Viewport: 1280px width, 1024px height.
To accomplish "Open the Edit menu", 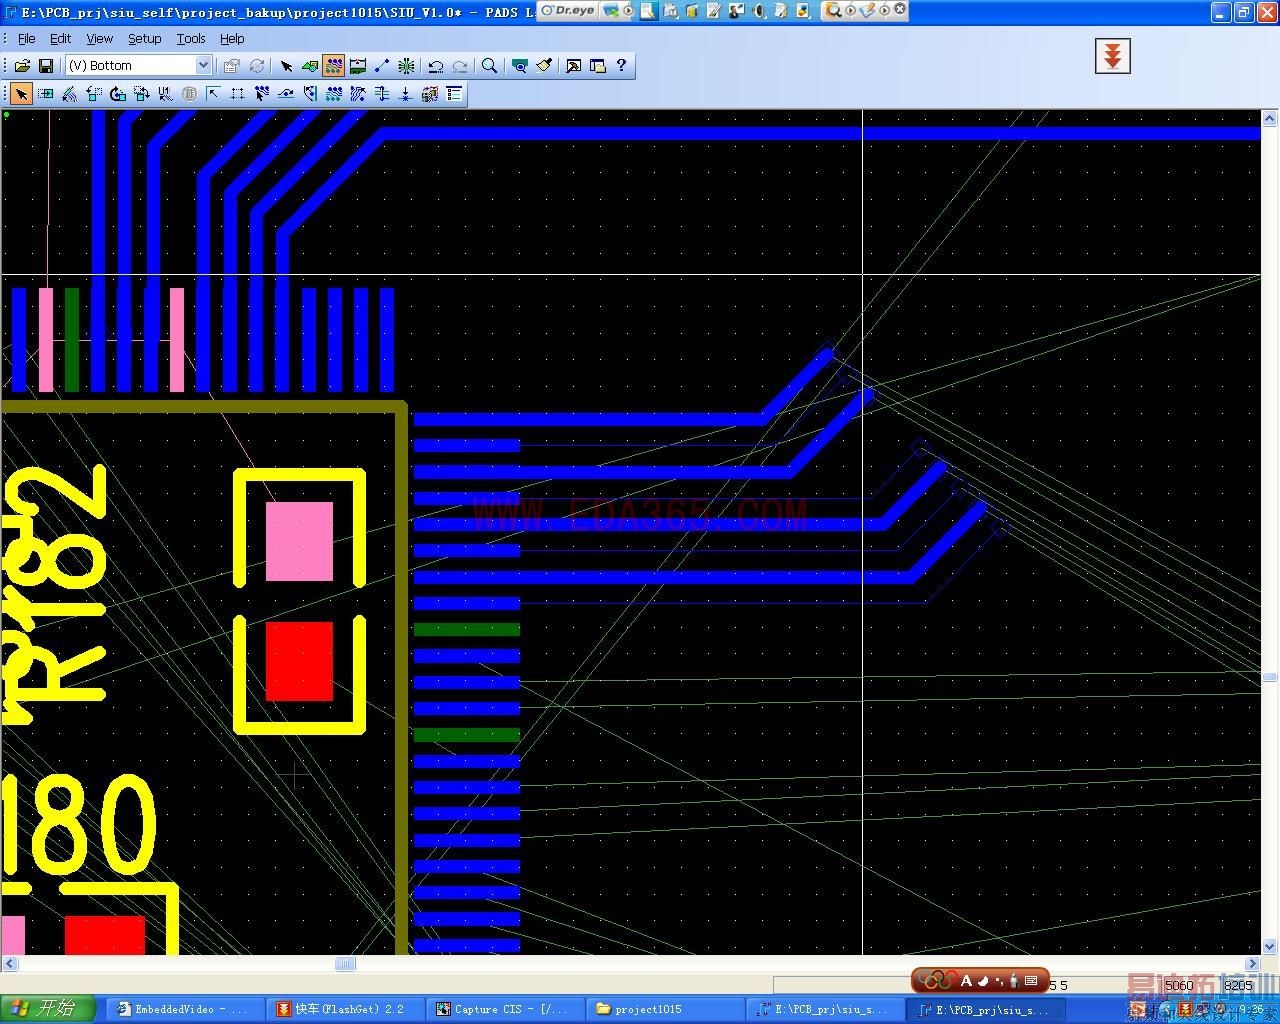I will click(x=61, y=38).
